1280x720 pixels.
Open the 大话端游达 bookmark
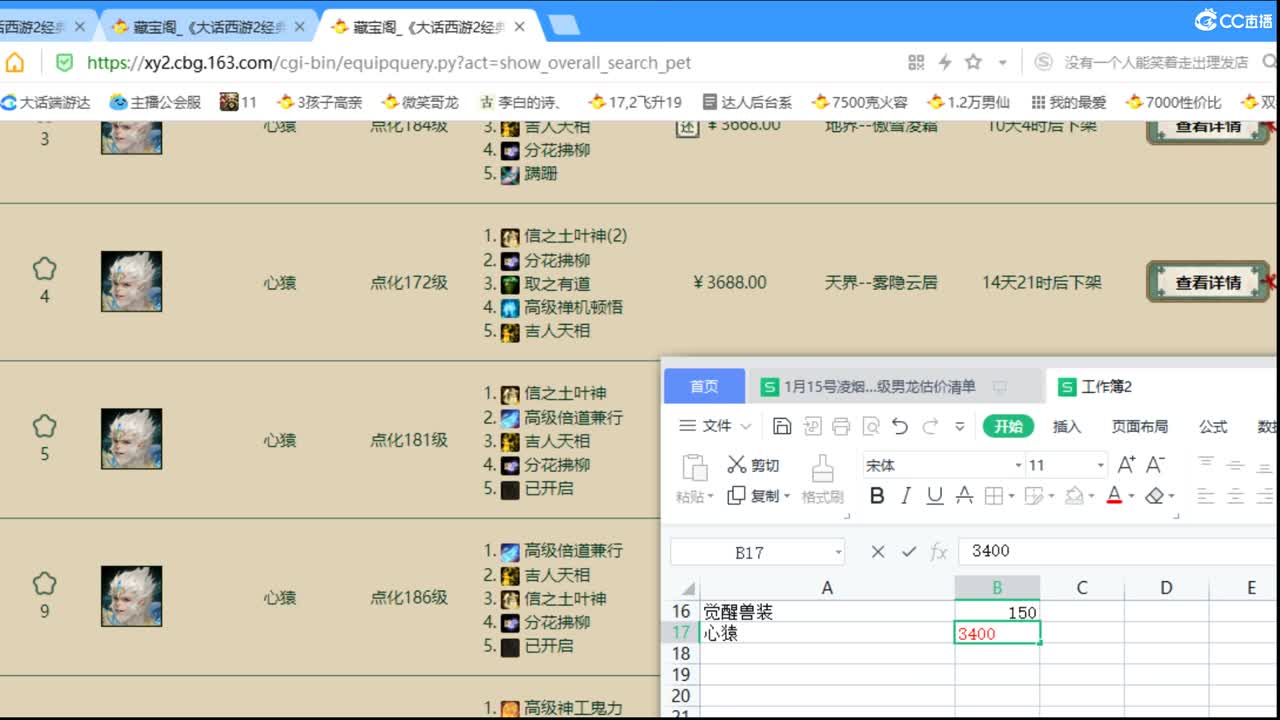[46, 102]
